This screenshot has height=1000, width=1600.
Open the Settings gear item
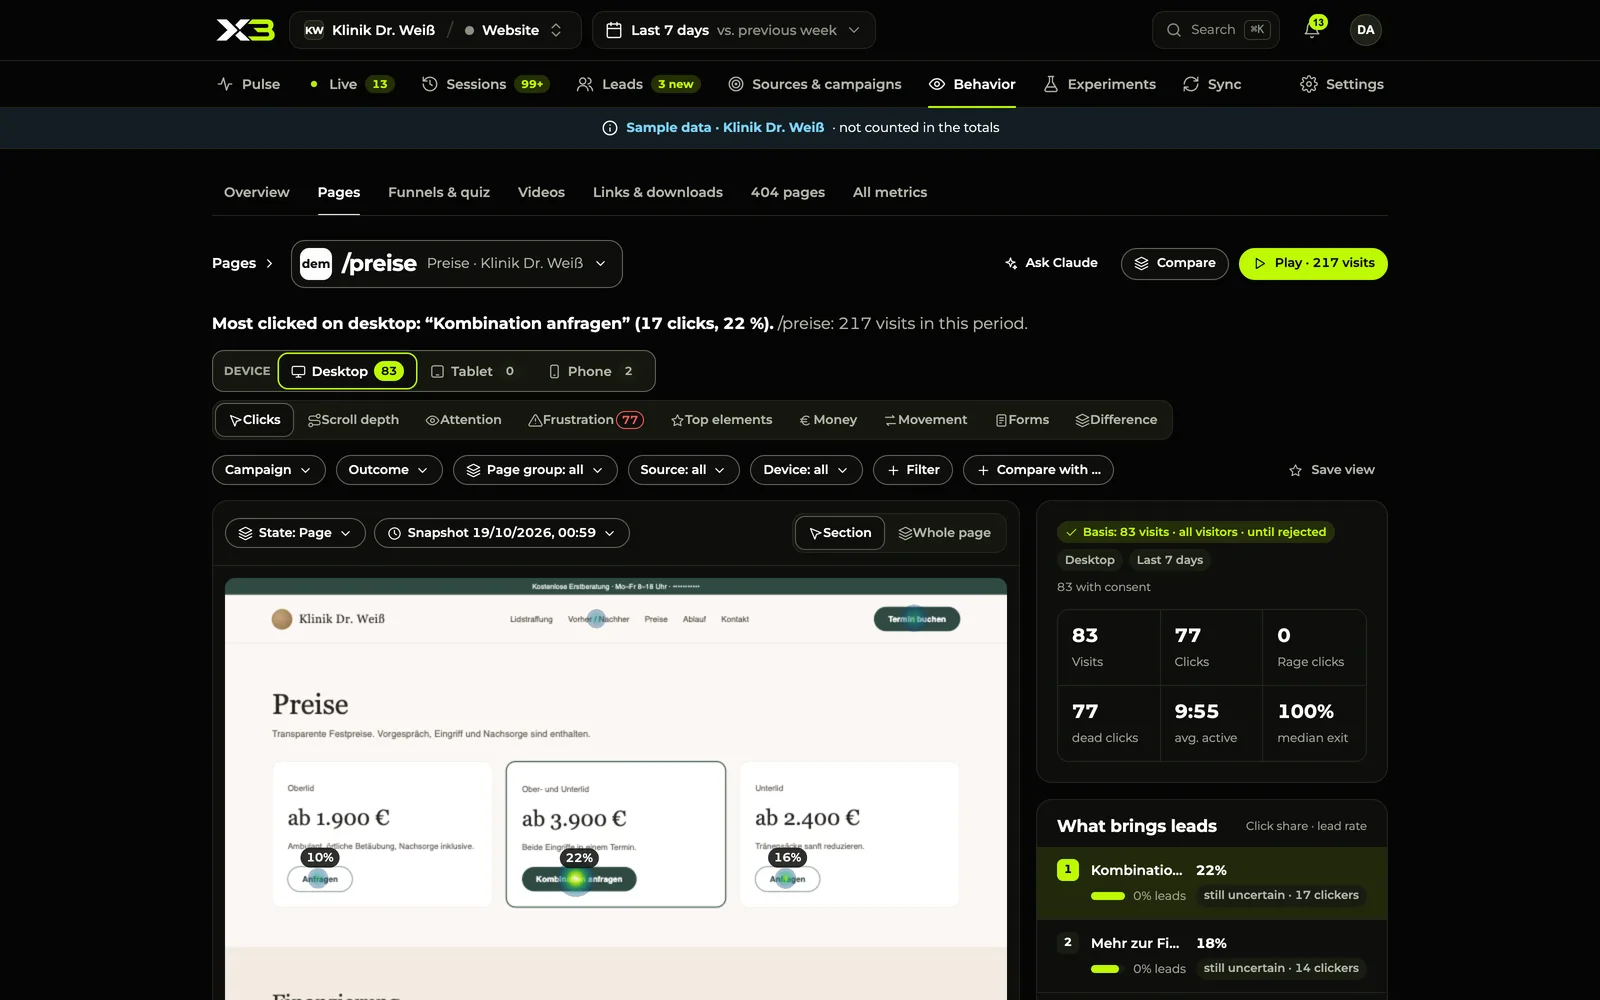pos(1342,84)
